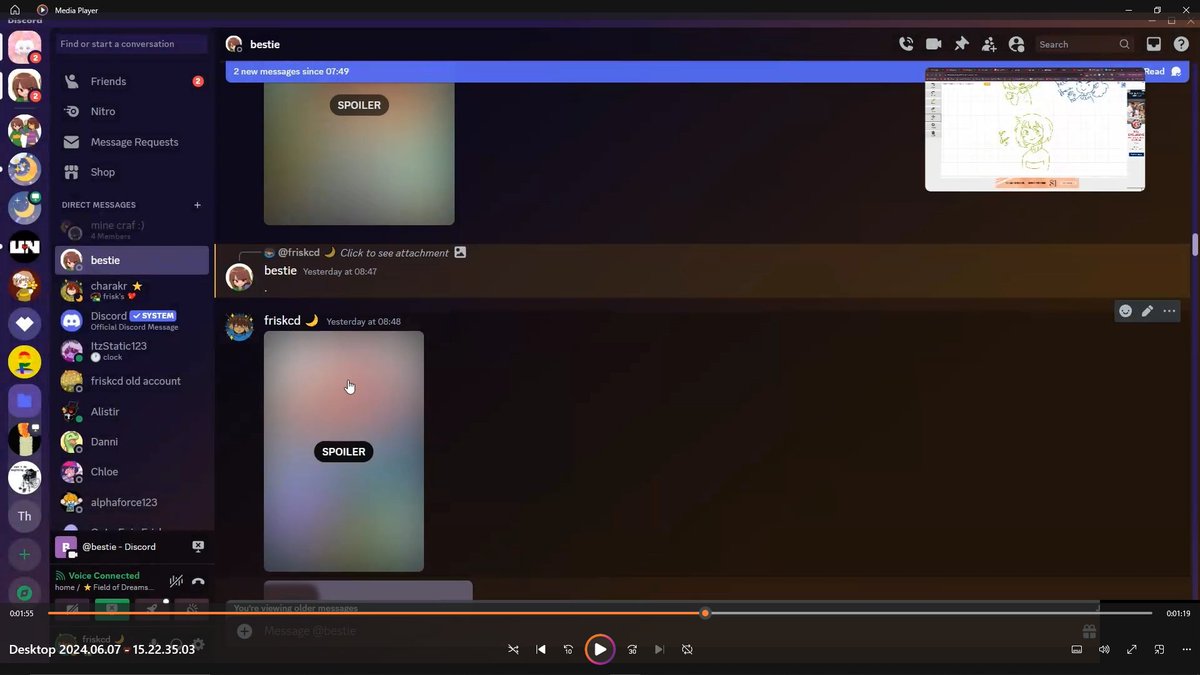Open the Discord inbox icon
1200x675 pixels.
[1153, 44]
